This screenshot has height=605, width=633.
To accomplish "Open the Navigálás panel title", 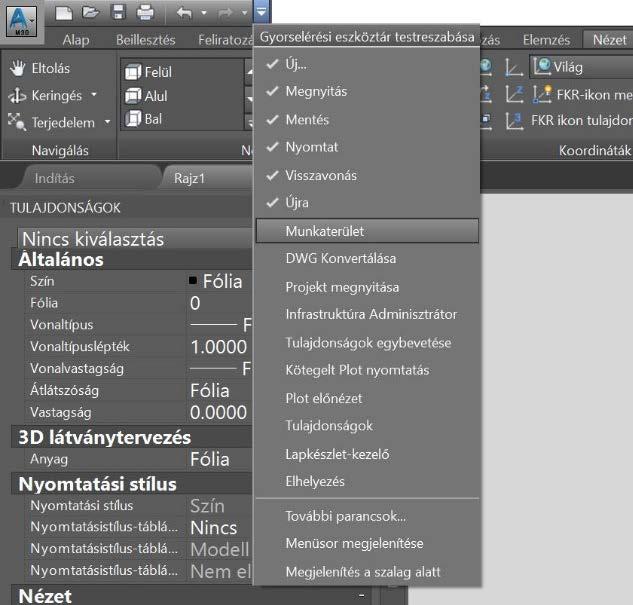I will (x=60, y=151).
